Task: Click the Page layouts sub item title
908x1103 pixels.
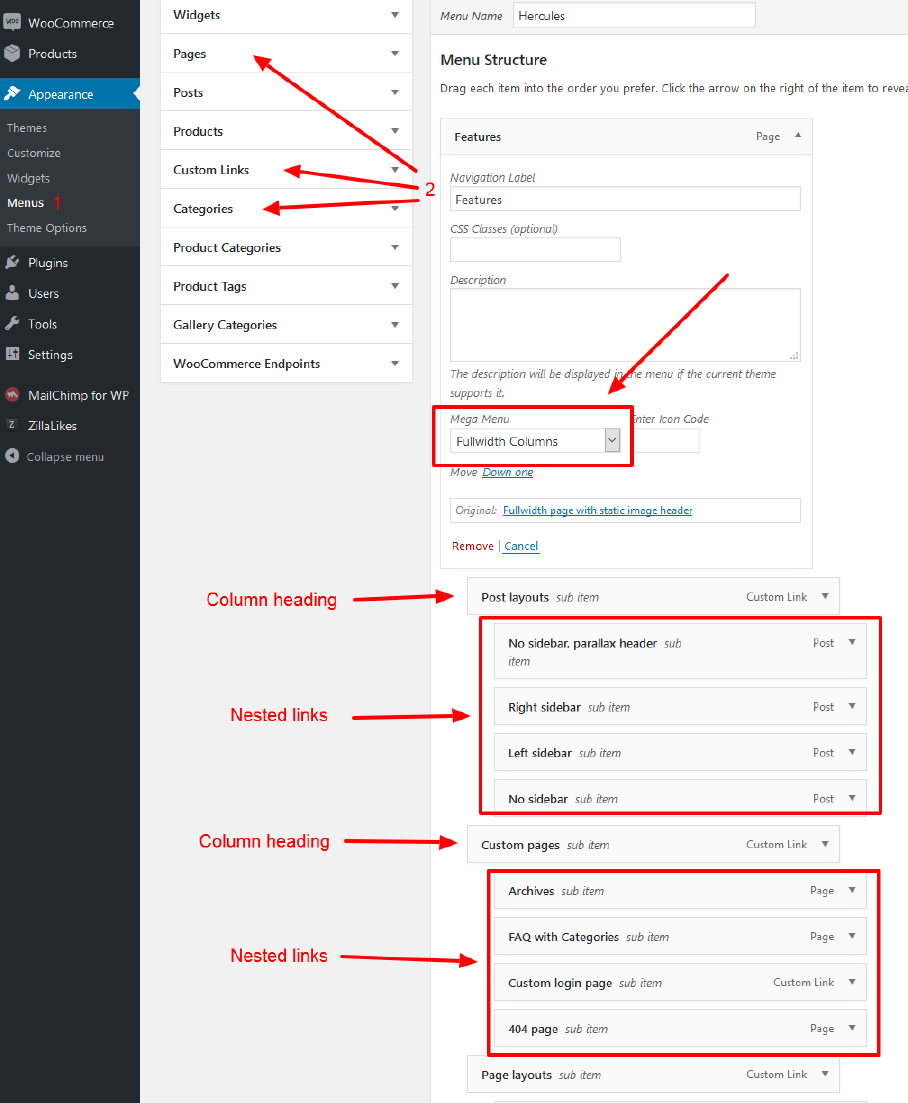Action: 516,1075
